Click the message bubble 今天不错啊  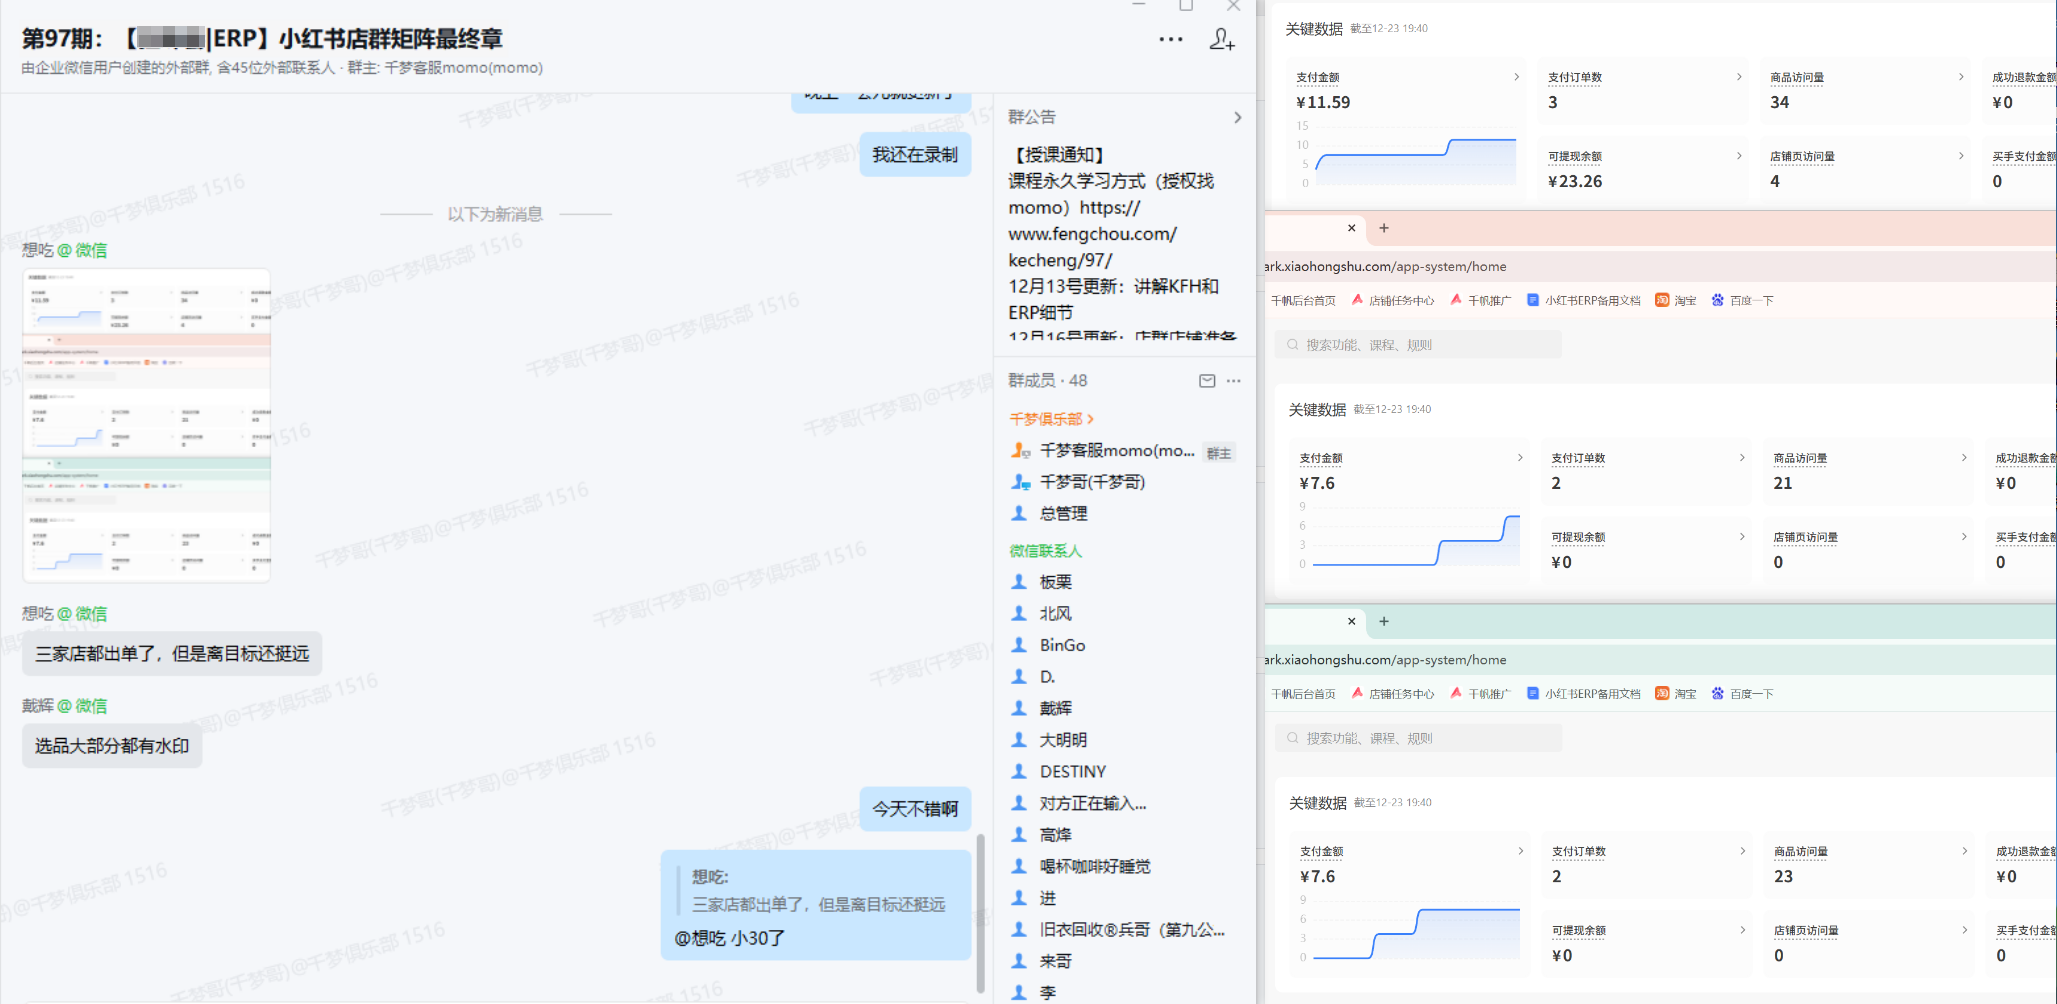coord(915,809)
